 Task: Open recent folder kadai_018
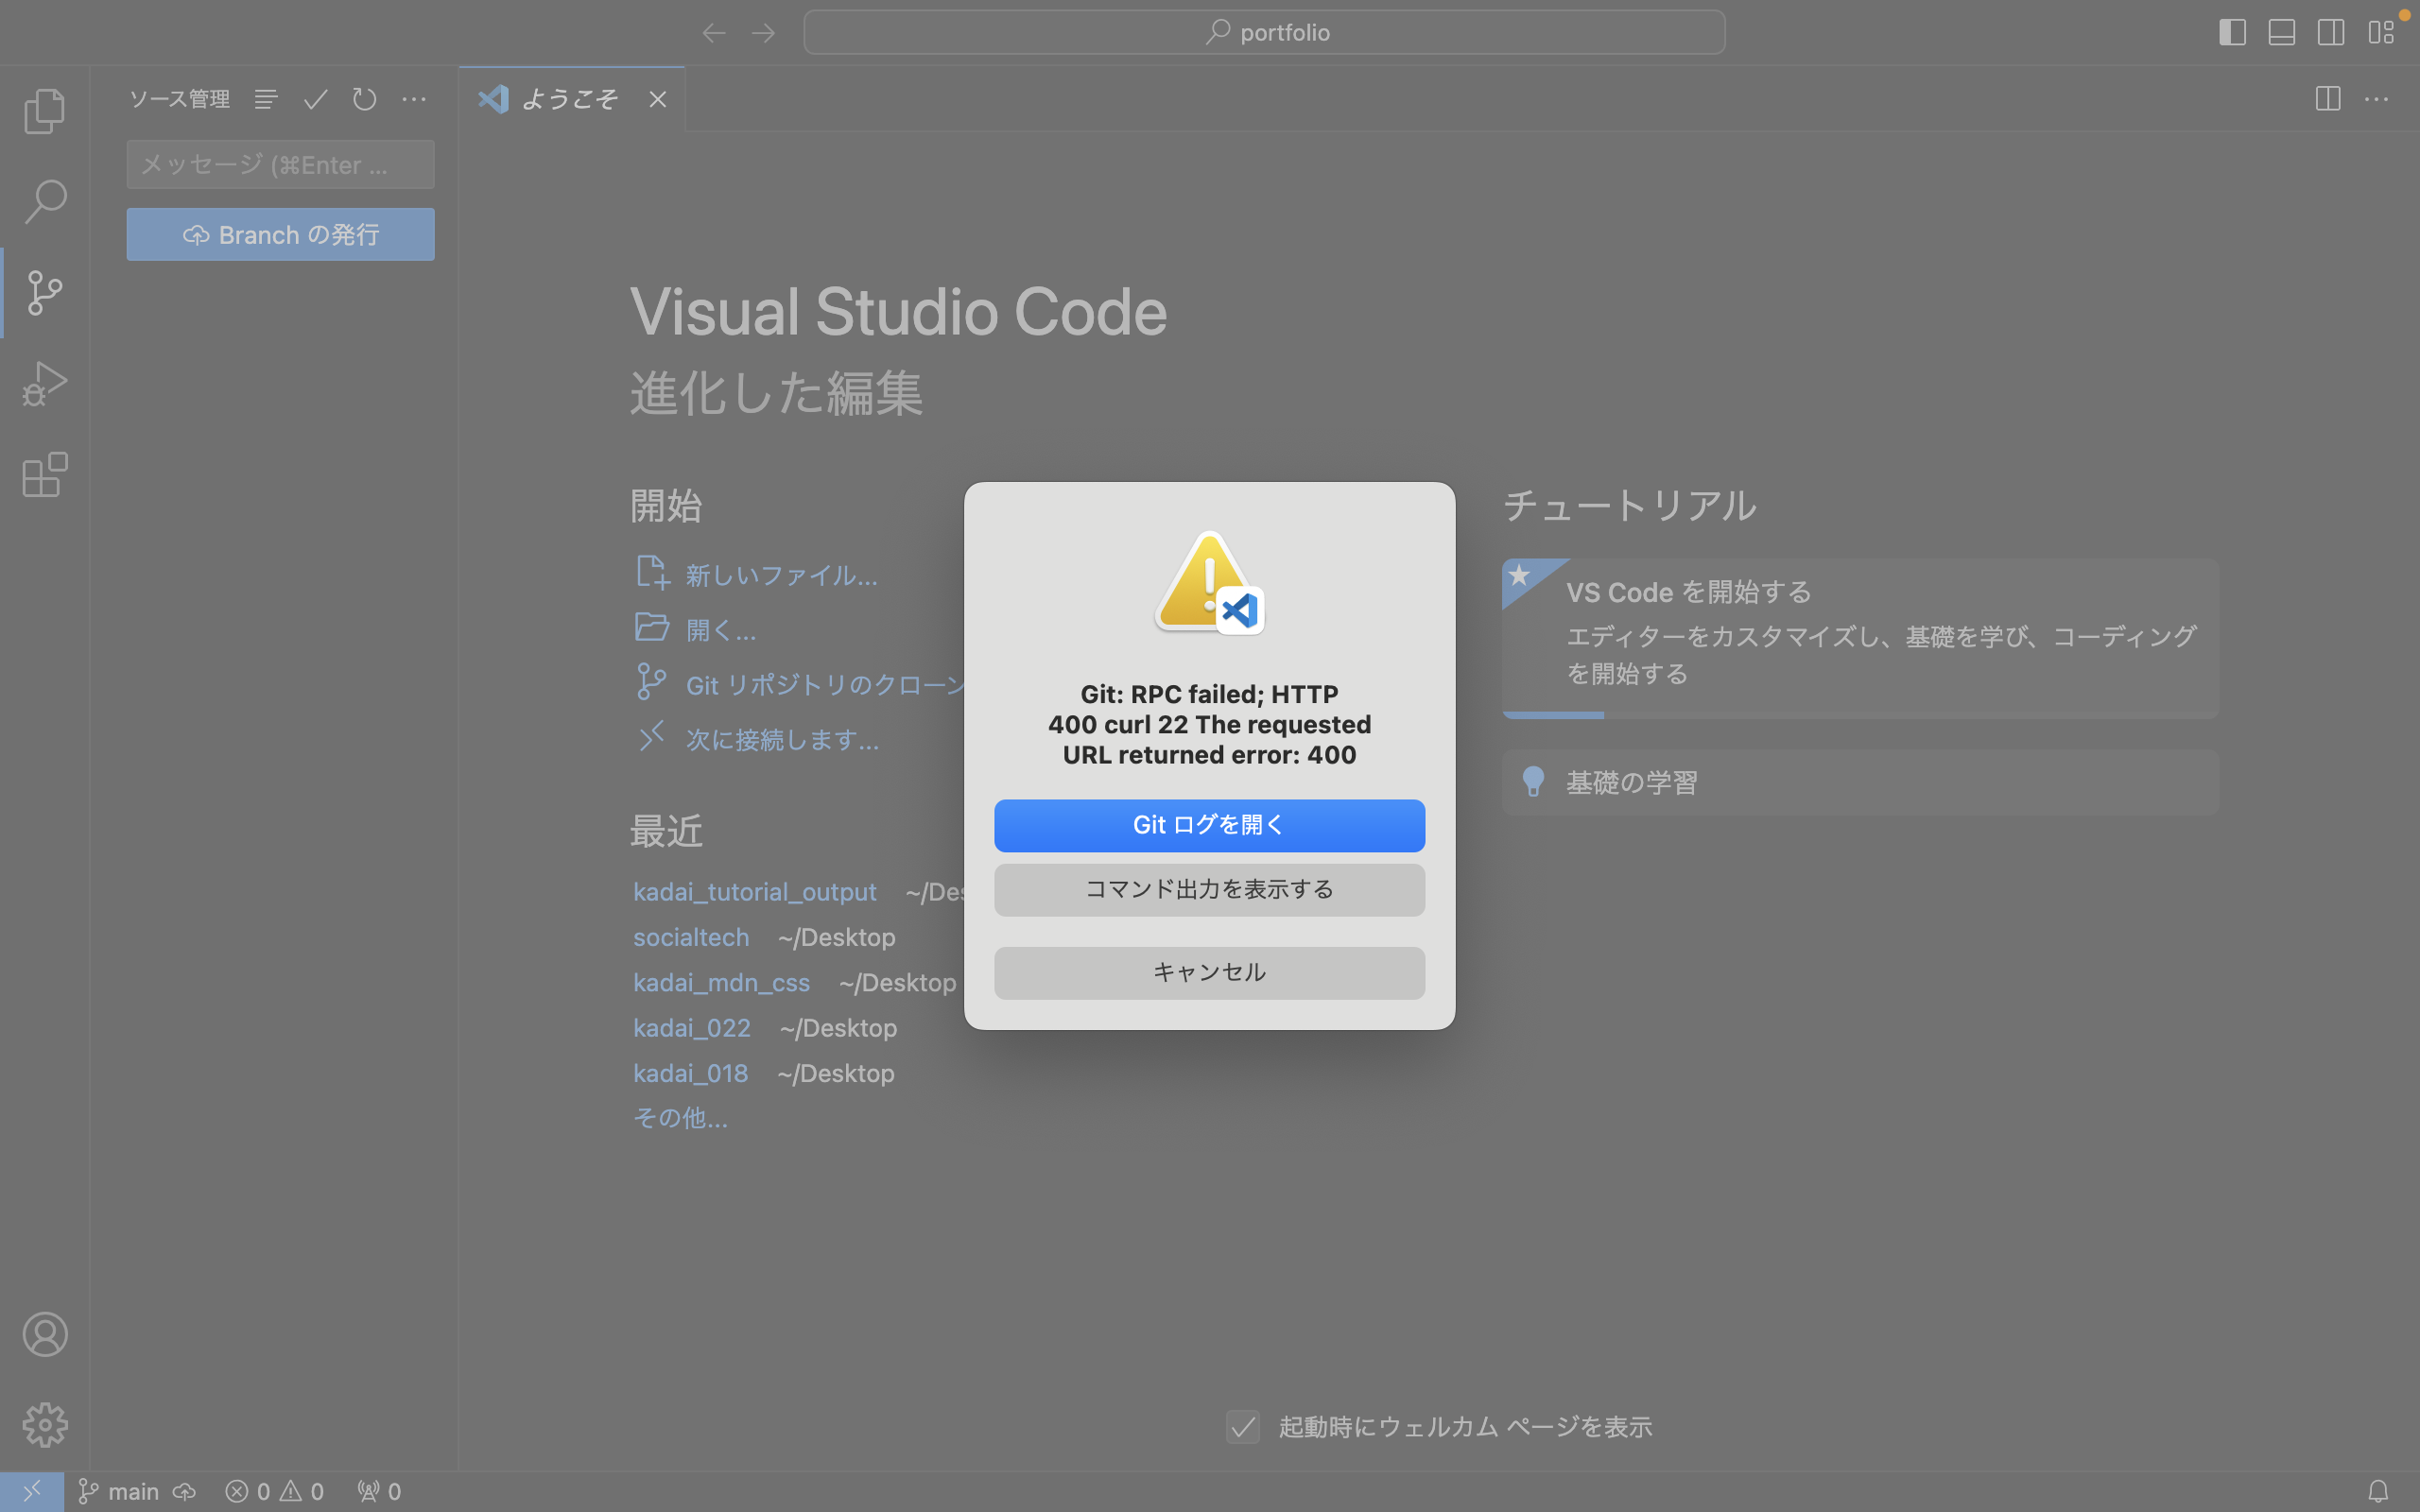690,1073
